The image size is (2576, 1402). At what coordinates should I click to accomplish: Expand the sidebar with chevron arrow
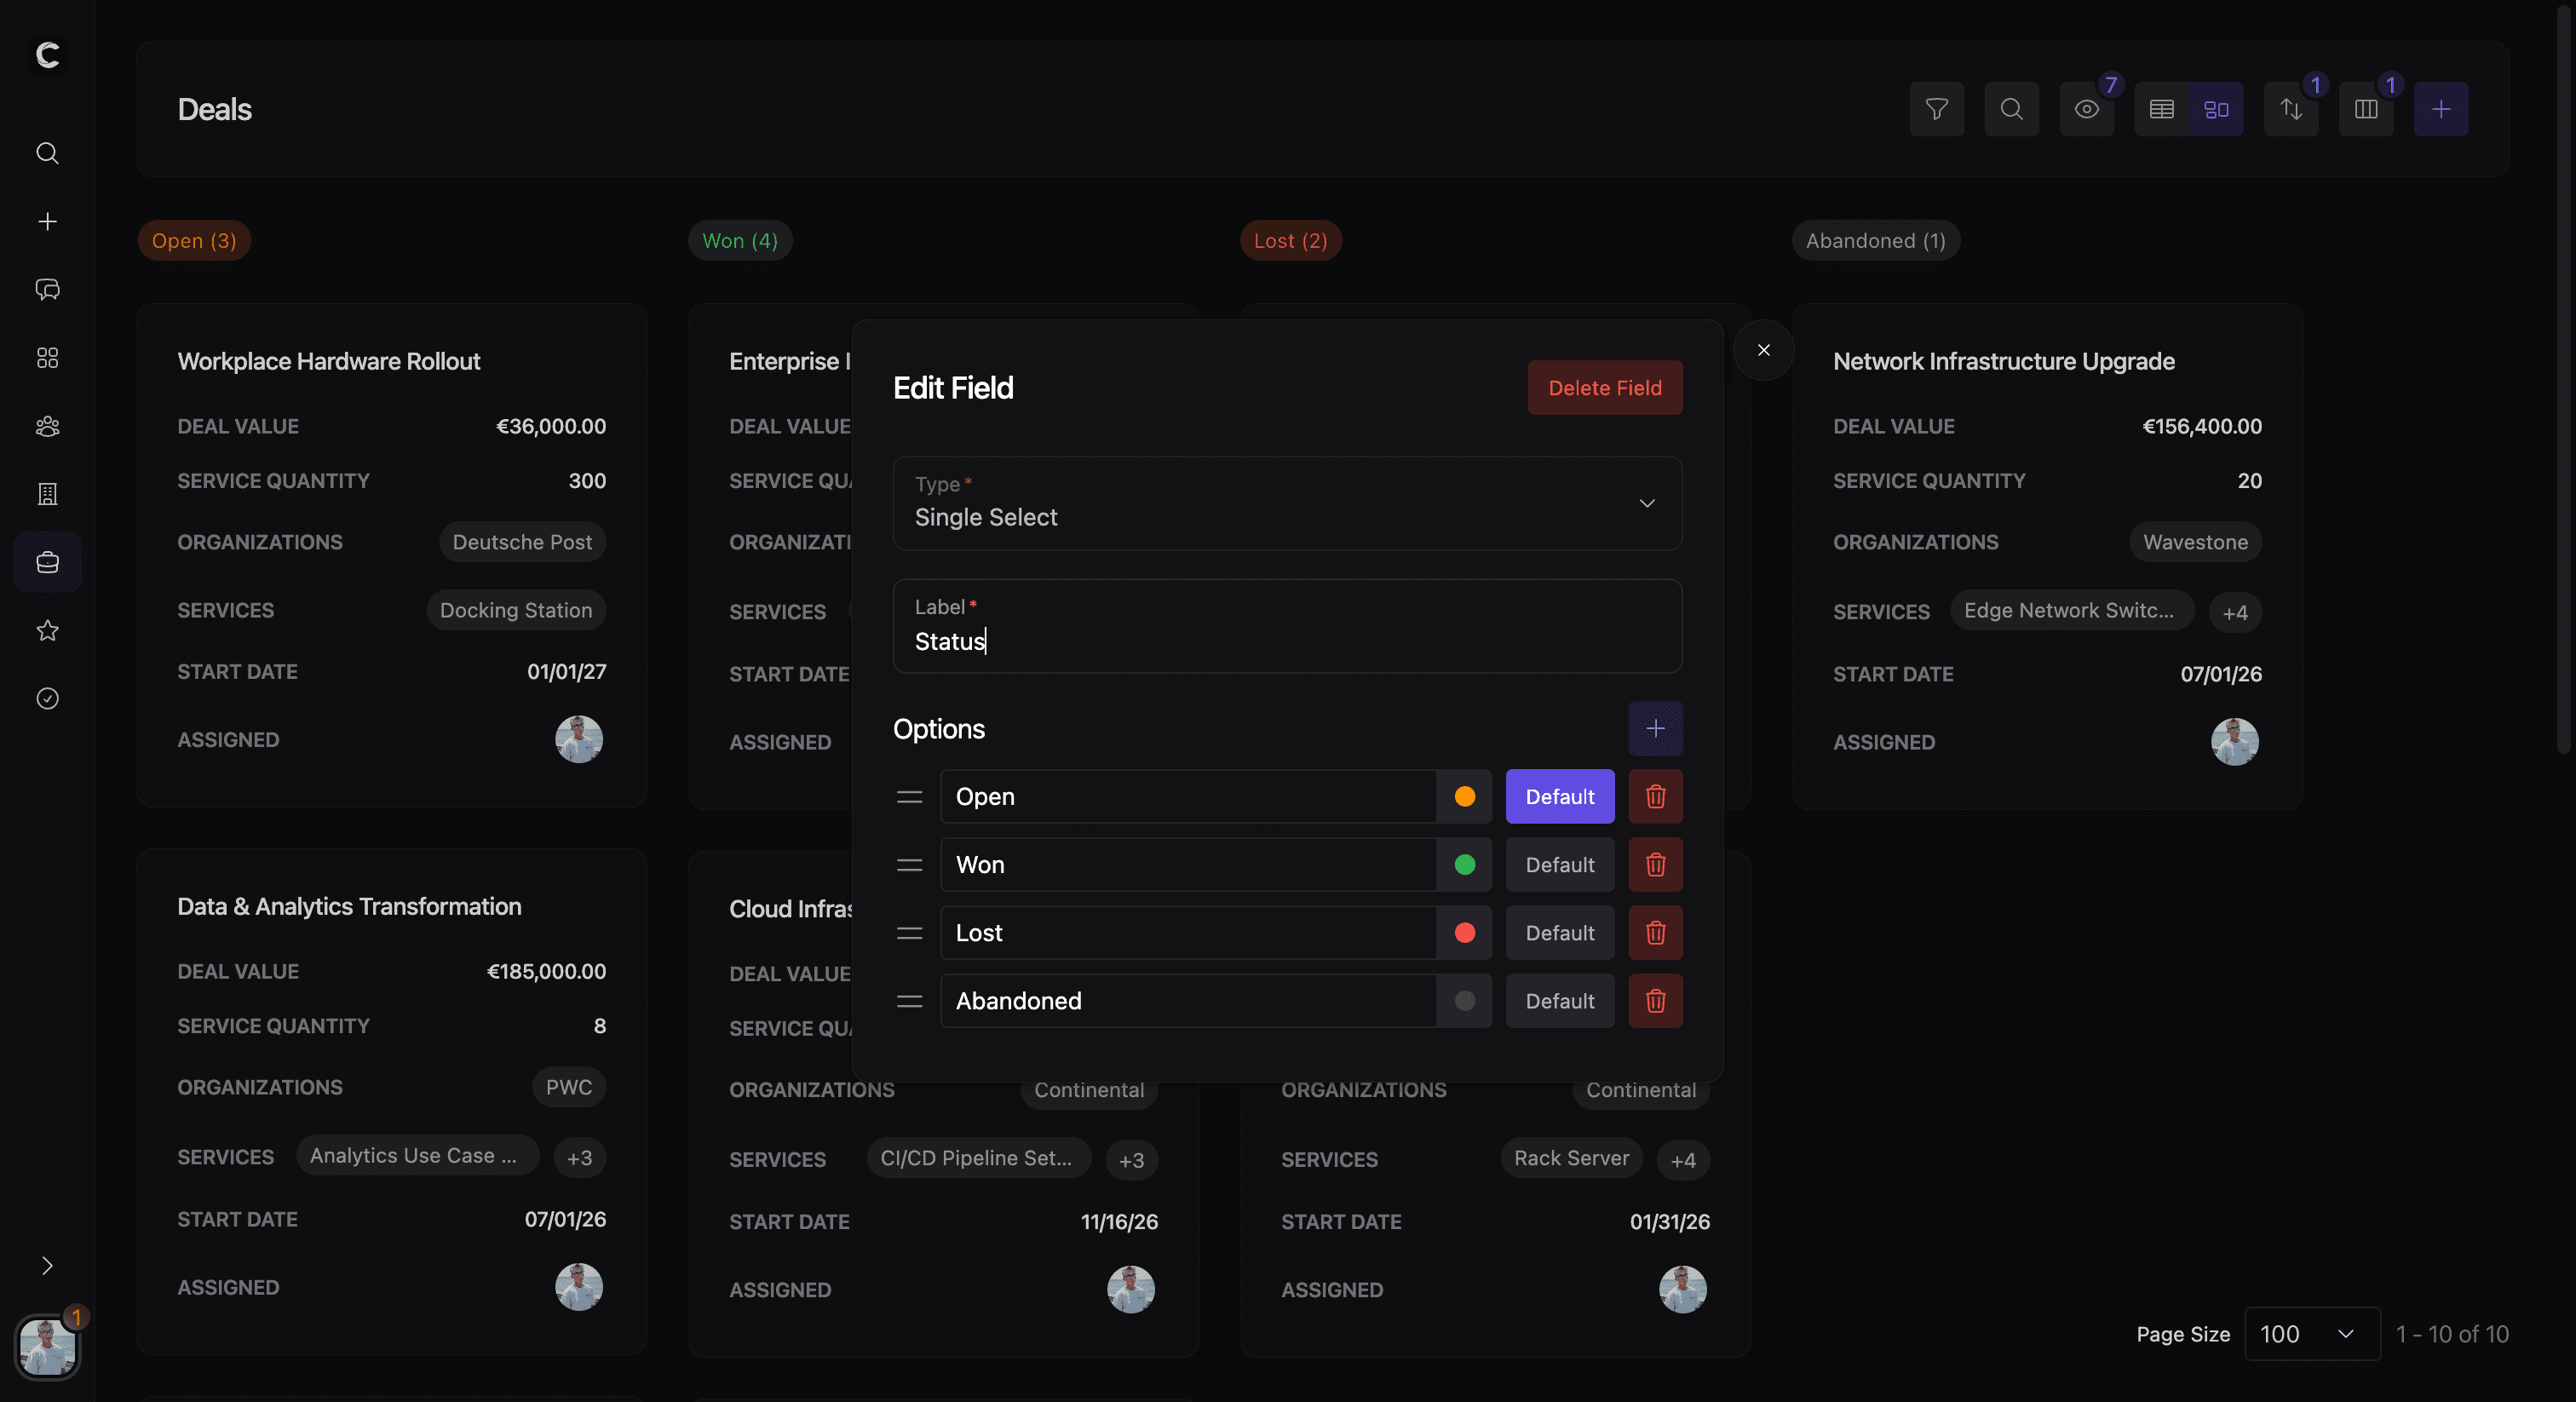pyautogui.click(x=47, y=1266)
